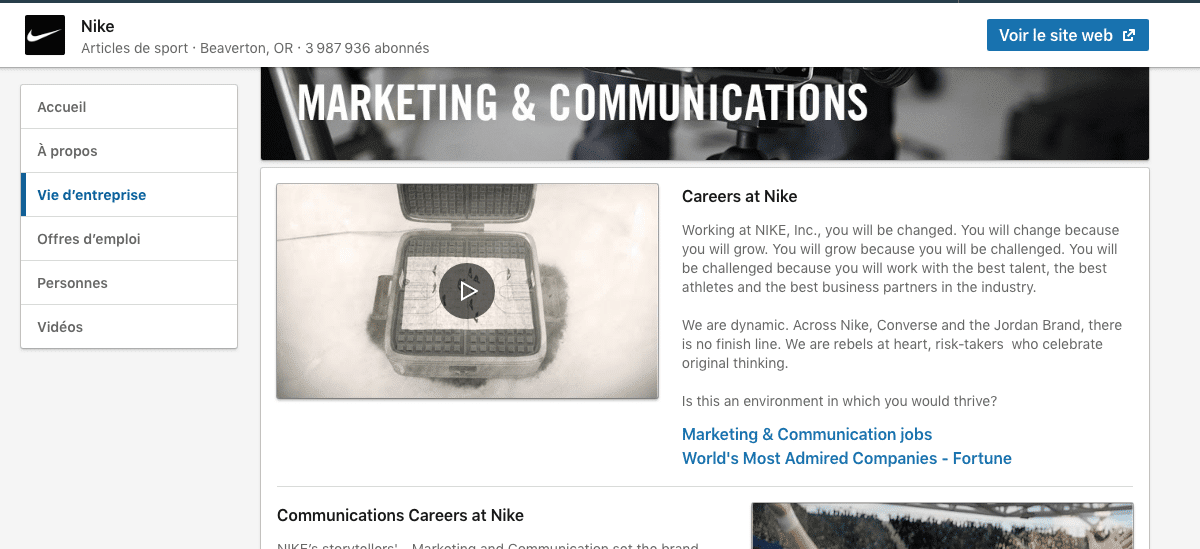Open Marketing & Communication jobs link
The width and height of the screenshot is (1200, 549).
(807, 434)
